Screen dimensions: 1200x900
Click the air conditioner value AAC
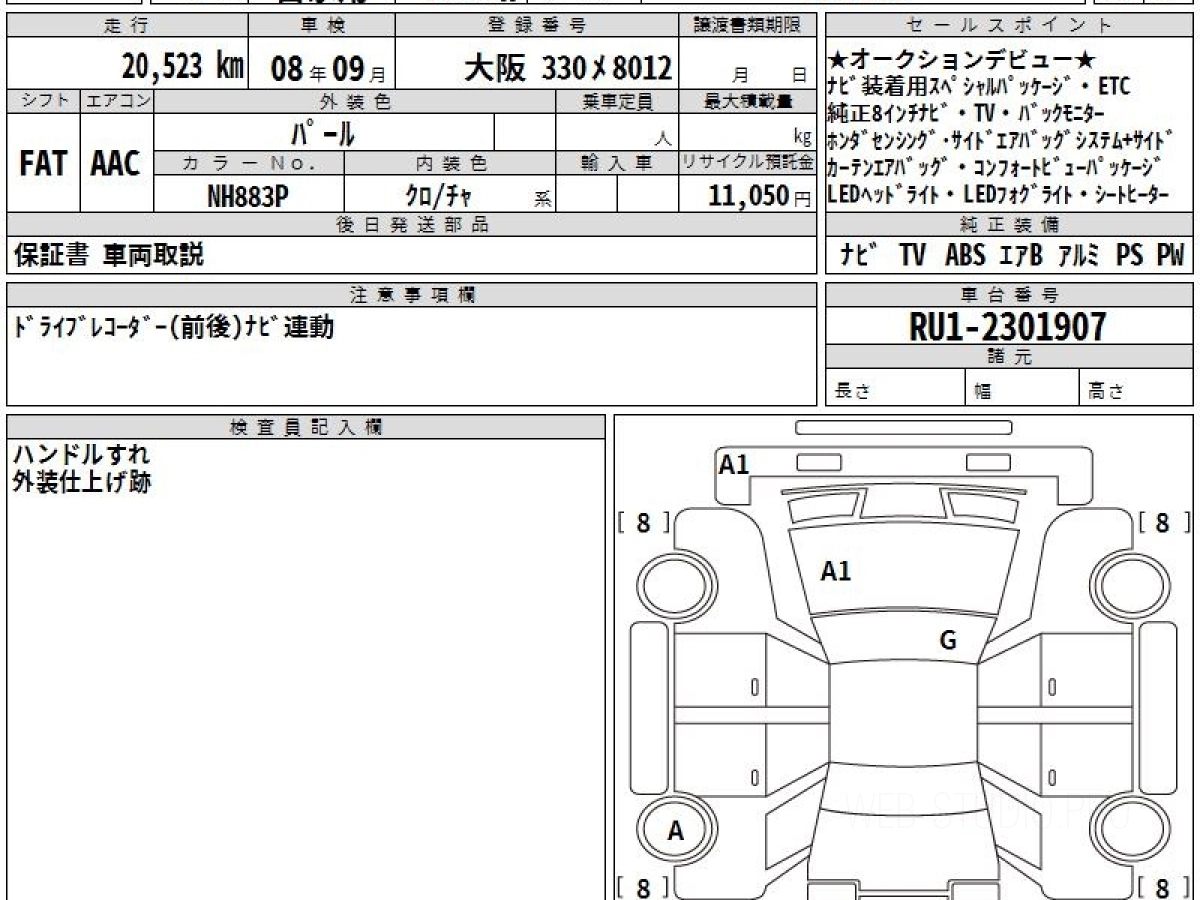[x=116, y=165]
